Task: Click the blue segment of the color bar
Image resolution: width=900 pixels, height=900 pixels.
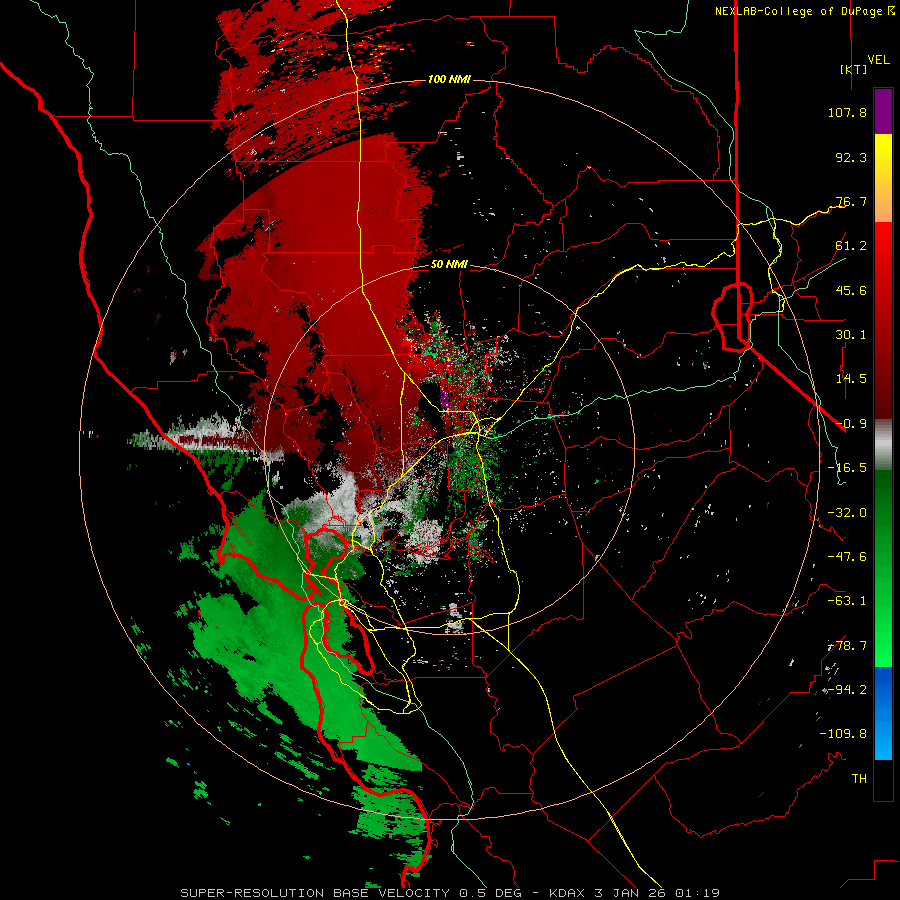Action: point(883,713)
